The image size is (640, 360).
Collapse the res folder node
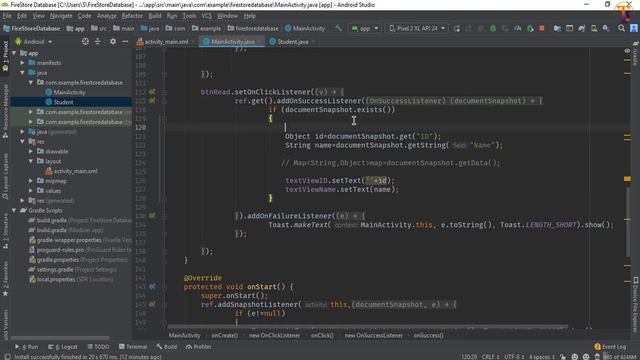(x=22, y=142)
